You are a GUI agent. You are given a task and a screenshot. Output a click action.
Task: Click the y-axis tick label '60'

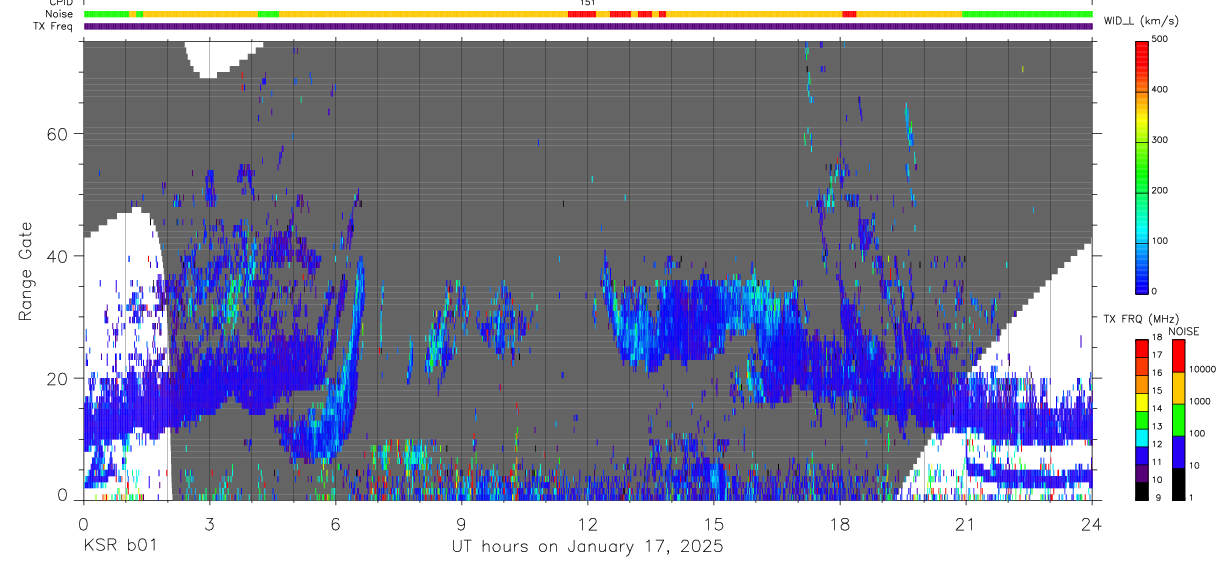coord(59,134)
